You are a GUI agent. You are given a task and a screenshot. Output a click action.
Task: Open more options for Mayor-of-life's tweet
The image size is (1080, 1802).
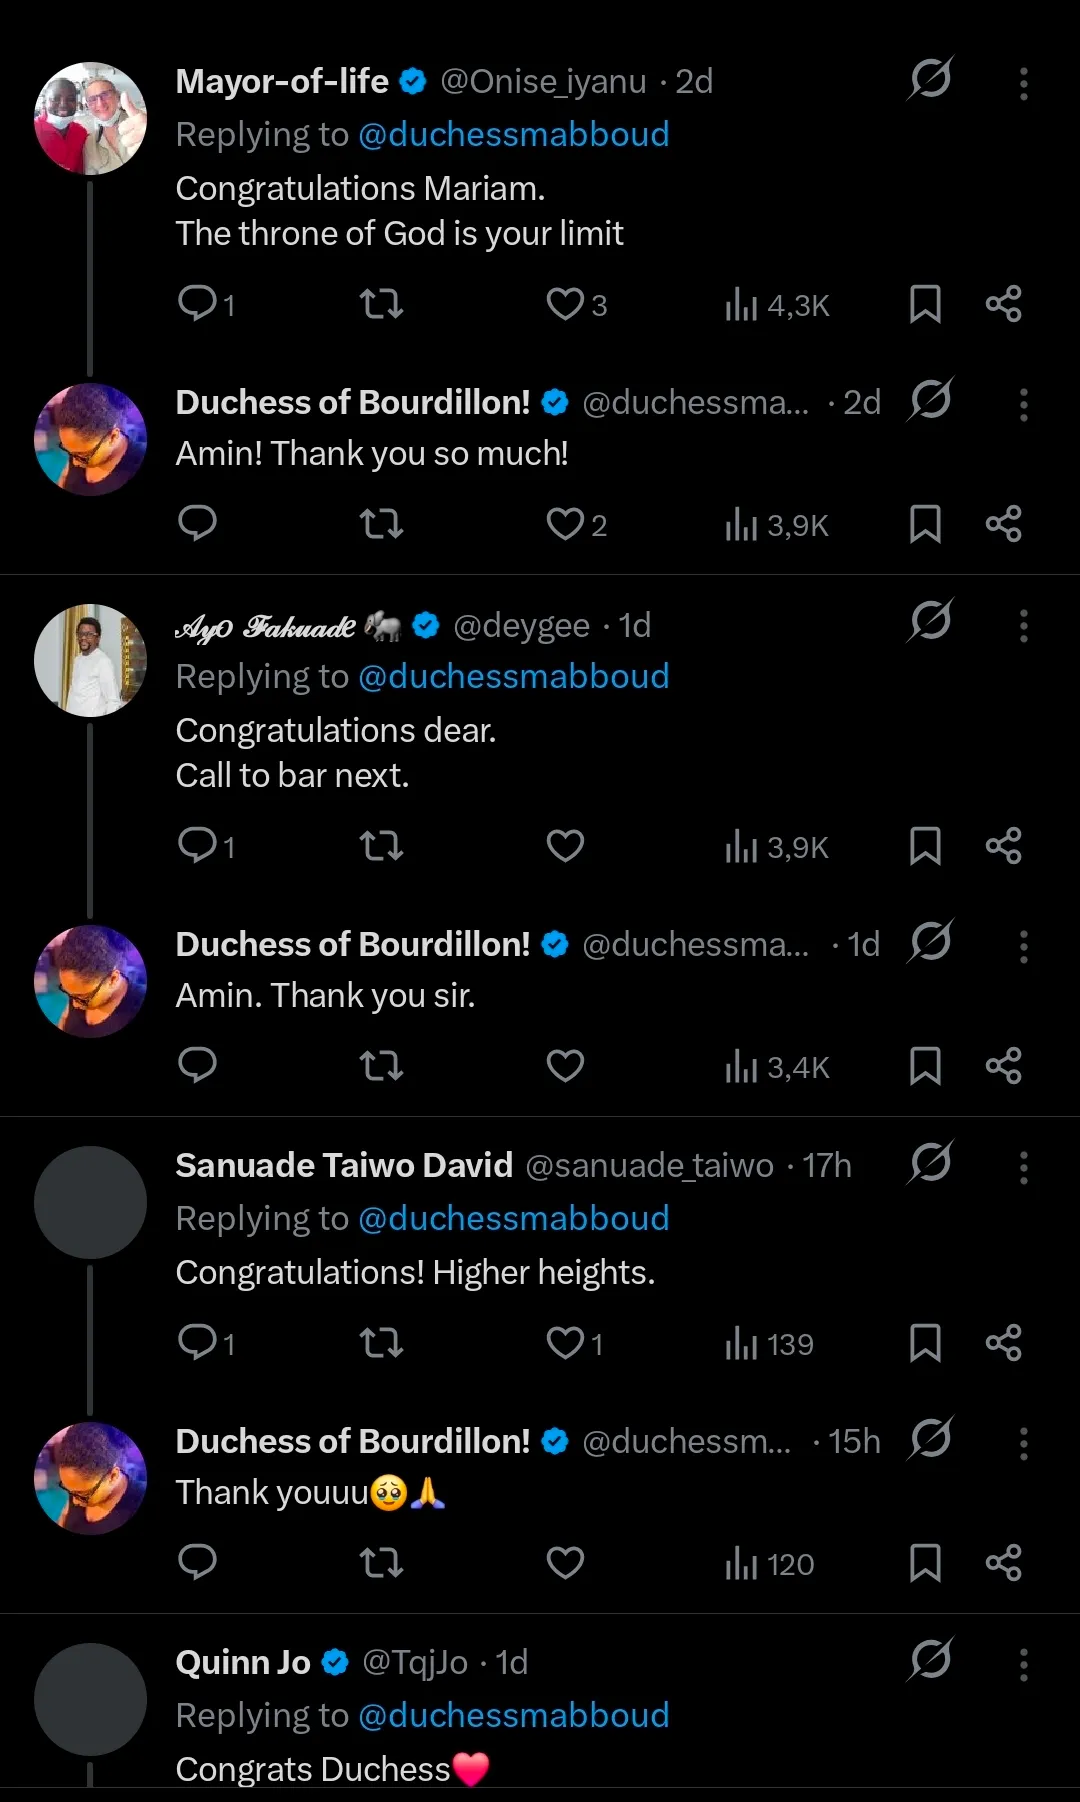click(x=1023, y=84)
